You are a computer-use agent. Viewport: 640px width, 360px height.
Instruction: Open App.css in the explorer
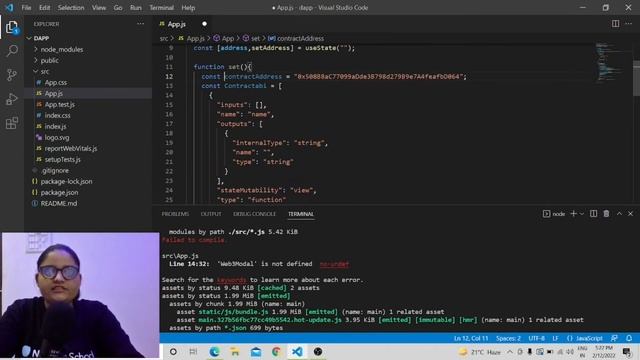56,82
